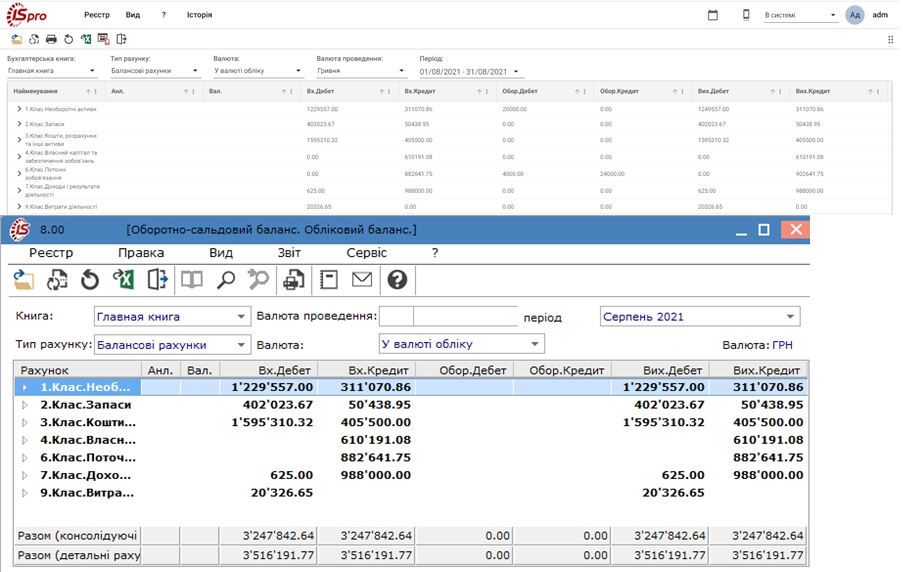The image size is (903, 572).
Task: Click the Валюта проведення code field in desktop window
Action: [x=396, y=316]
